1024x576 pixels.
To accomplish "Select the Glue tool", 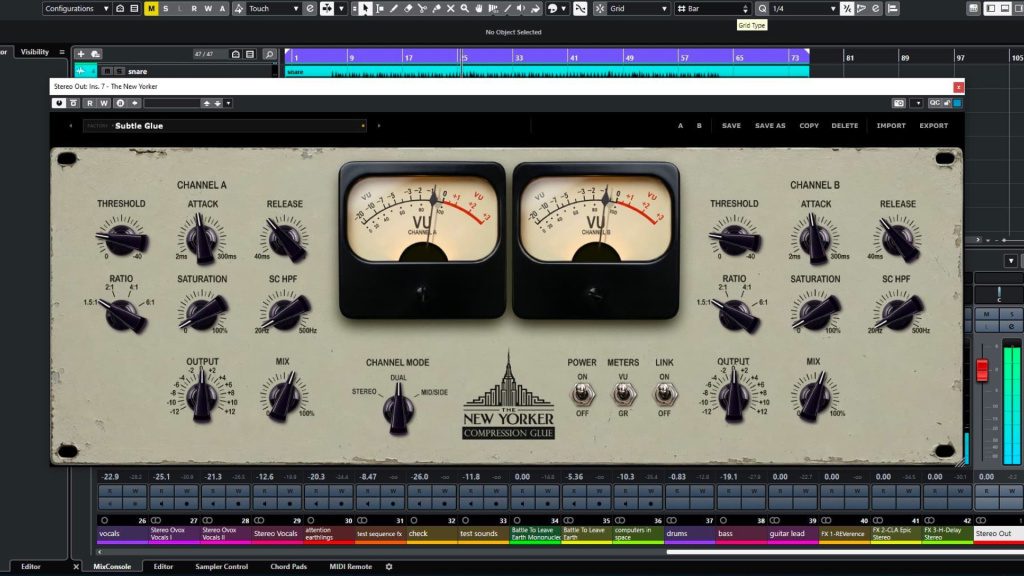I will click(x=436, y=8).
